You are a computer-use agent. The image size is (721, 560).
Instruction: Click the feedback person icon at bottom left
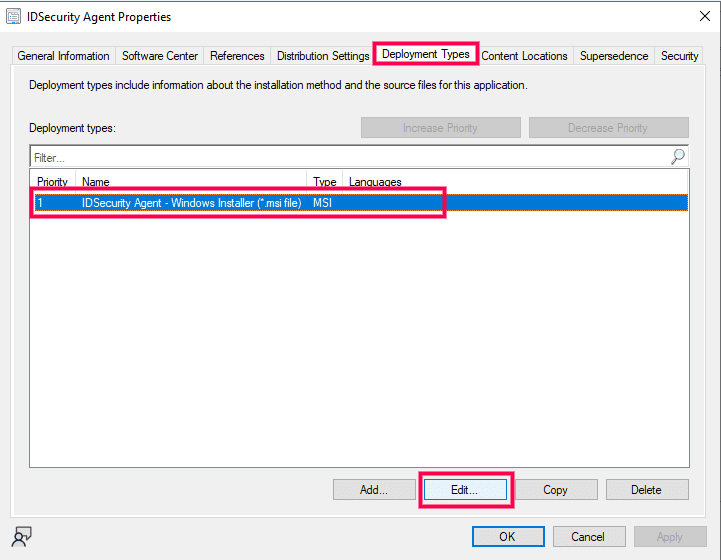tap(22, 537)
